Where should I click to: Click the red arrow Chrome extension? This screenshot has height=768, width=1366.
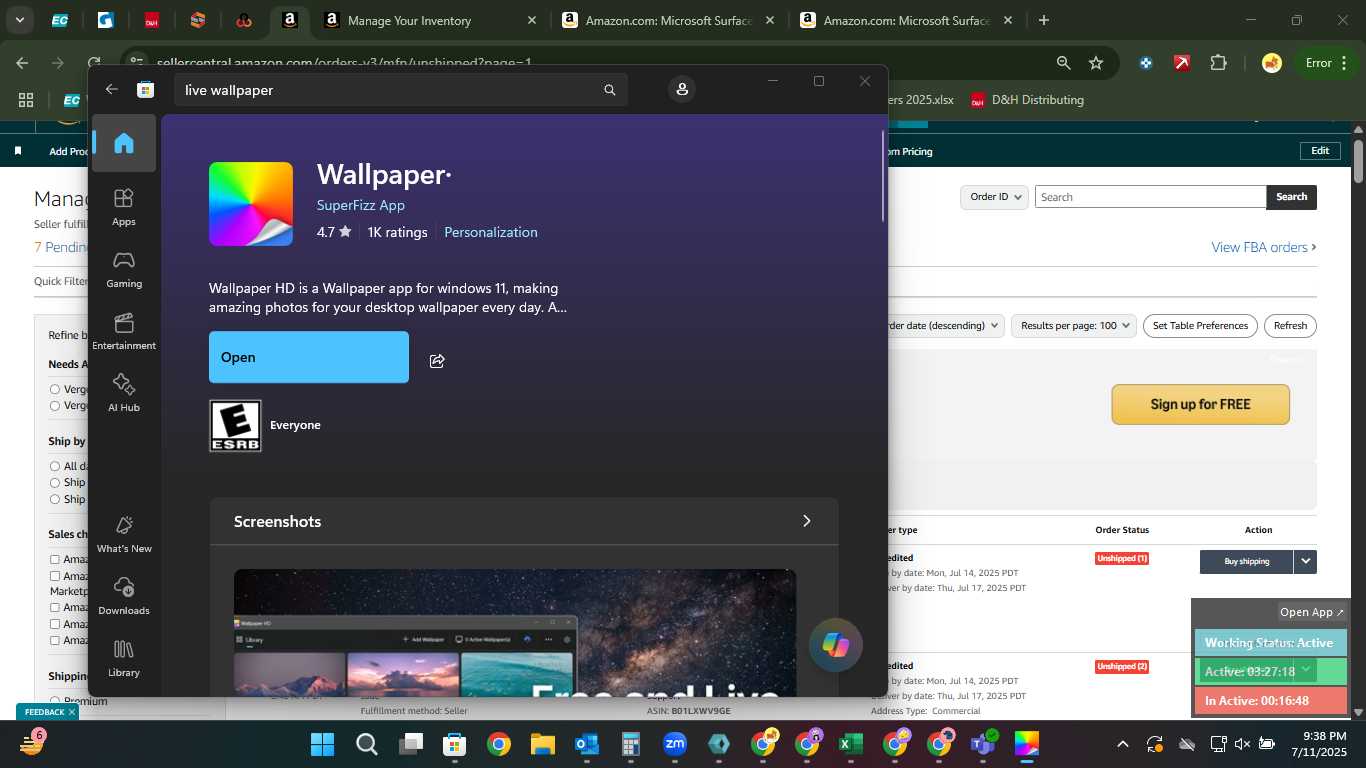pyautogui.click(x=1182, y=63)
